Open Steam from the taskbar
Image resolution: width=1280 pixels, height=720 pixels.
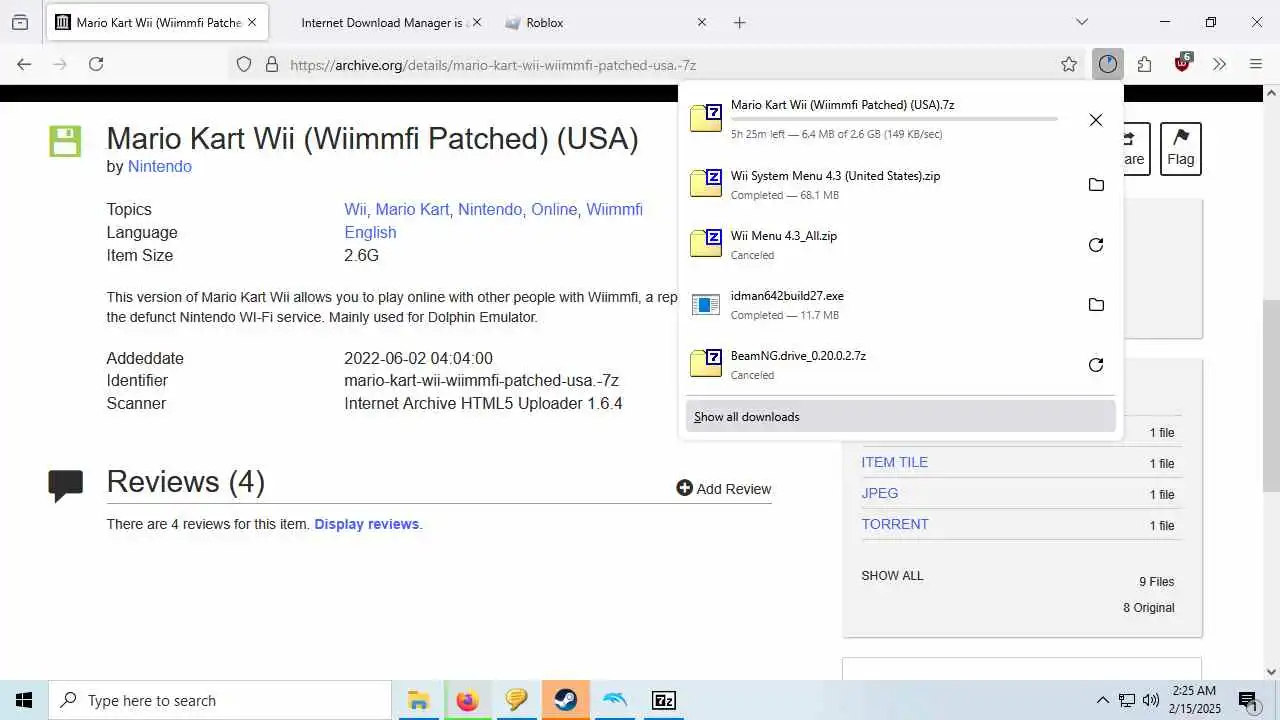coord(566,700)
